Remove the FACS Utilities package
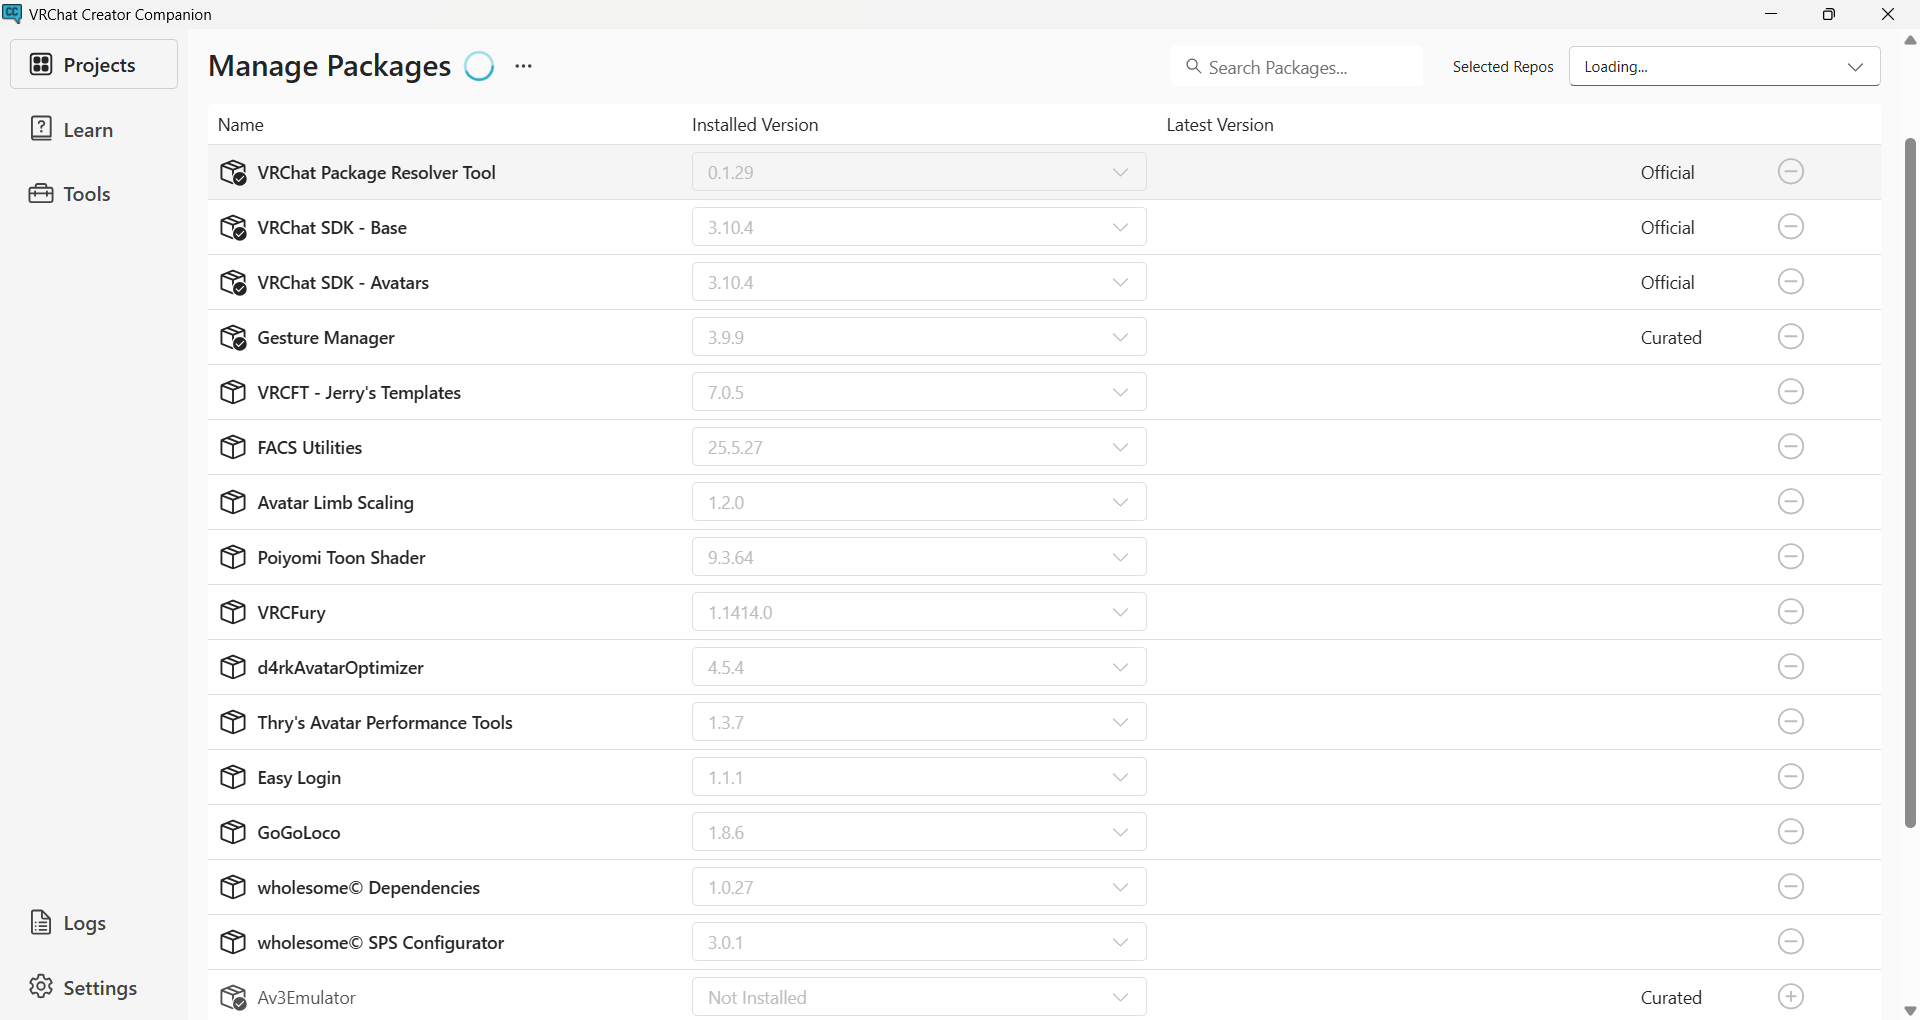Screen dimensions: 1920x1020 (x=1791, y=447)
